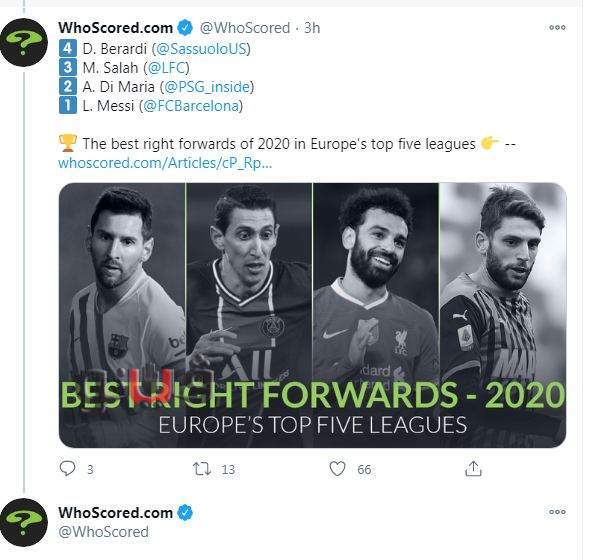Follow the whoscored.com/Articles link
600x560 pixels.
165,163
